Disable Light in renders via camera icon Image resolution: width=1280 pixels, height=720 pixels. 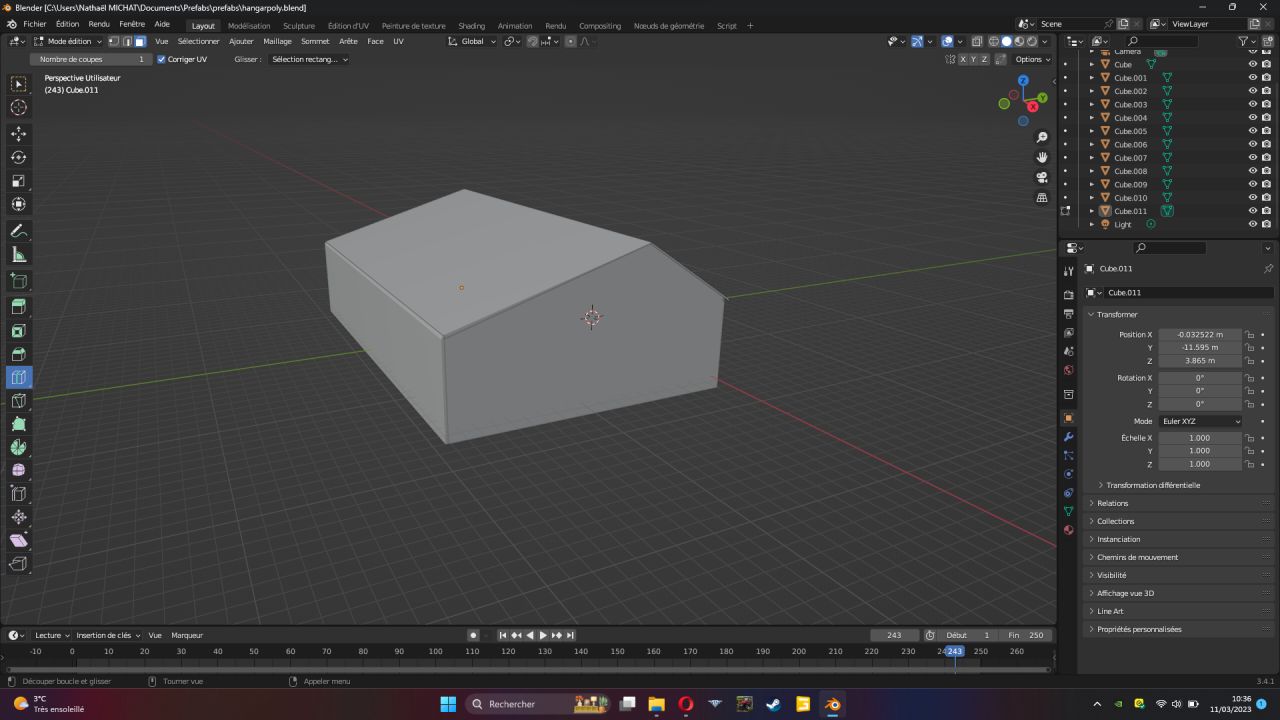point(1266,224)
